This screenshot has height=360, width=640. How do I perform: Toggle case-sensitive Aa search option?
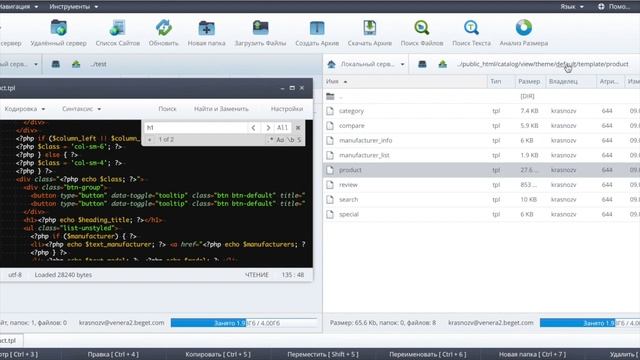click(280, 140)
